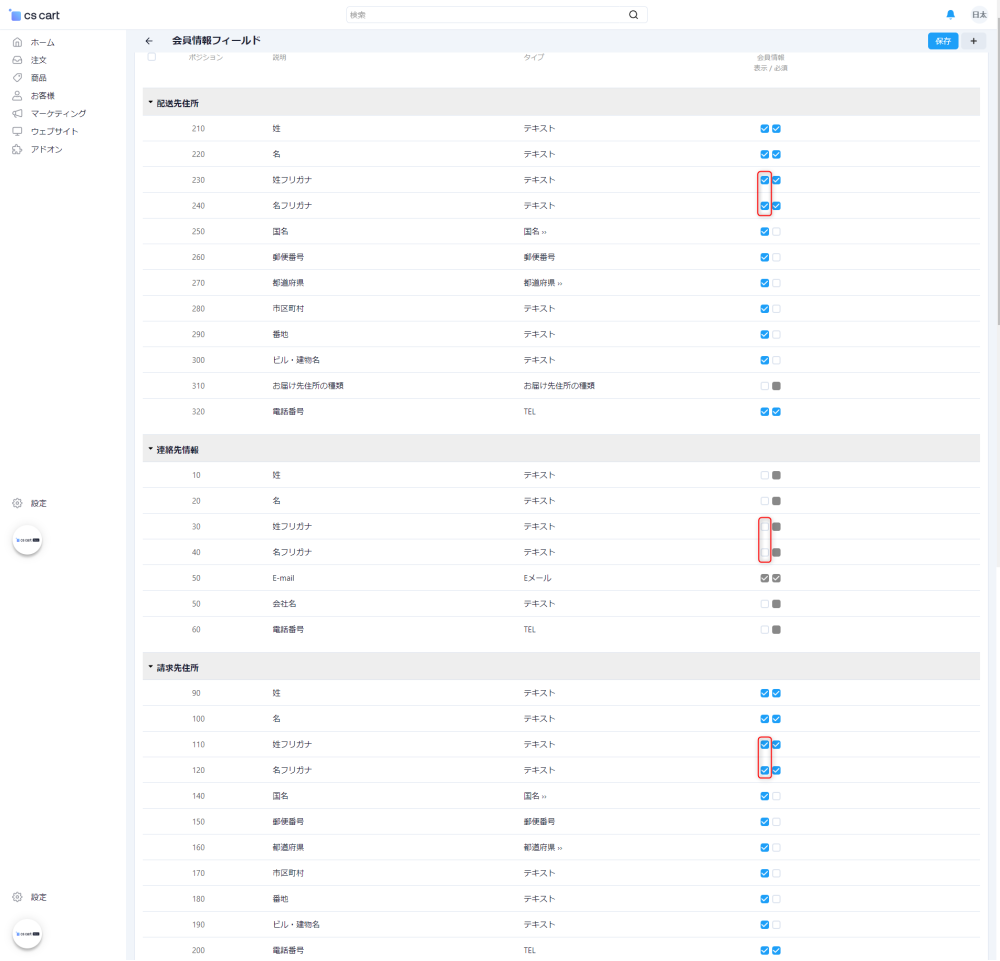This screenshot has width=1000, height=961.
Task: Click the upper cs cart round badge
Action: [x=27, y=540]
